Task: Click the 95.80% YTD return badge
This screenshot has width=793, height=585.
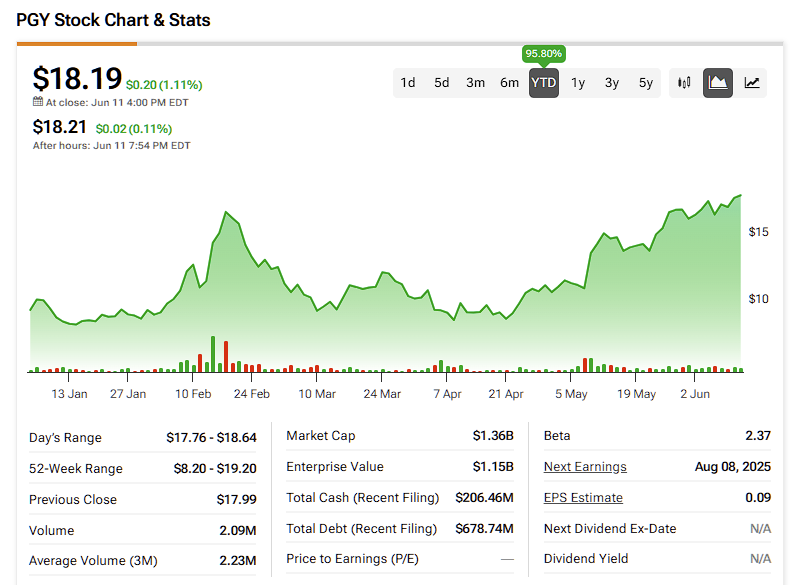Action: (x=544, y=53)
